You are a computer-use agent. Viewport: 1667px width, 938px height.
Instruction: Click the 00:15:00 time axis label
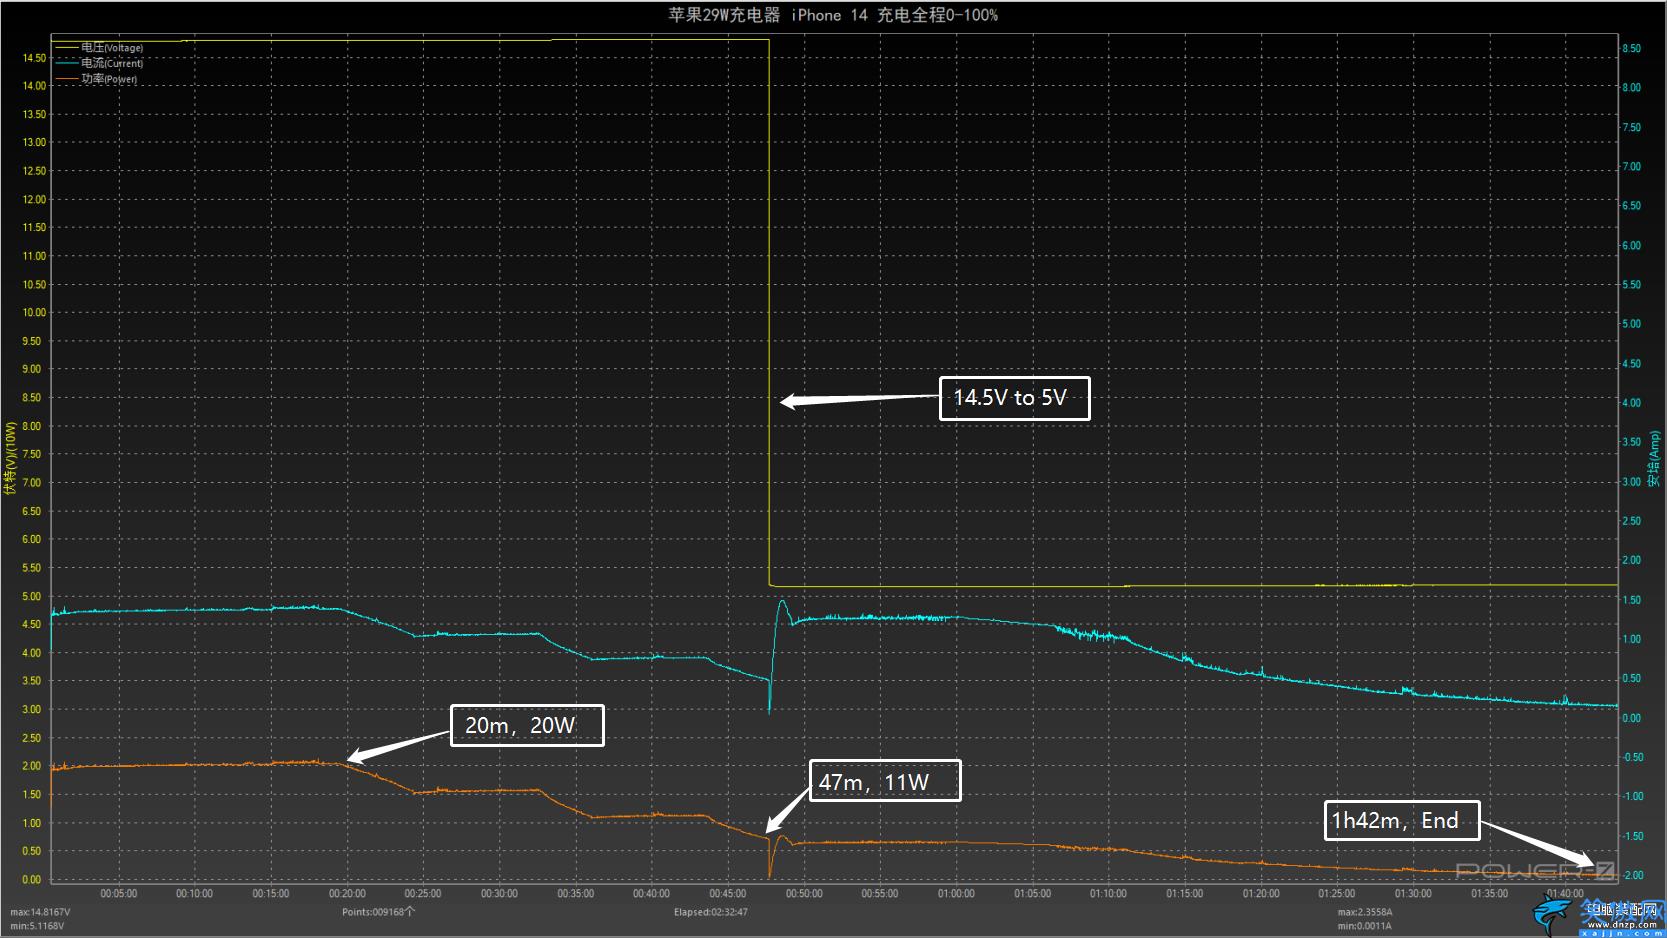coord(271,894)
